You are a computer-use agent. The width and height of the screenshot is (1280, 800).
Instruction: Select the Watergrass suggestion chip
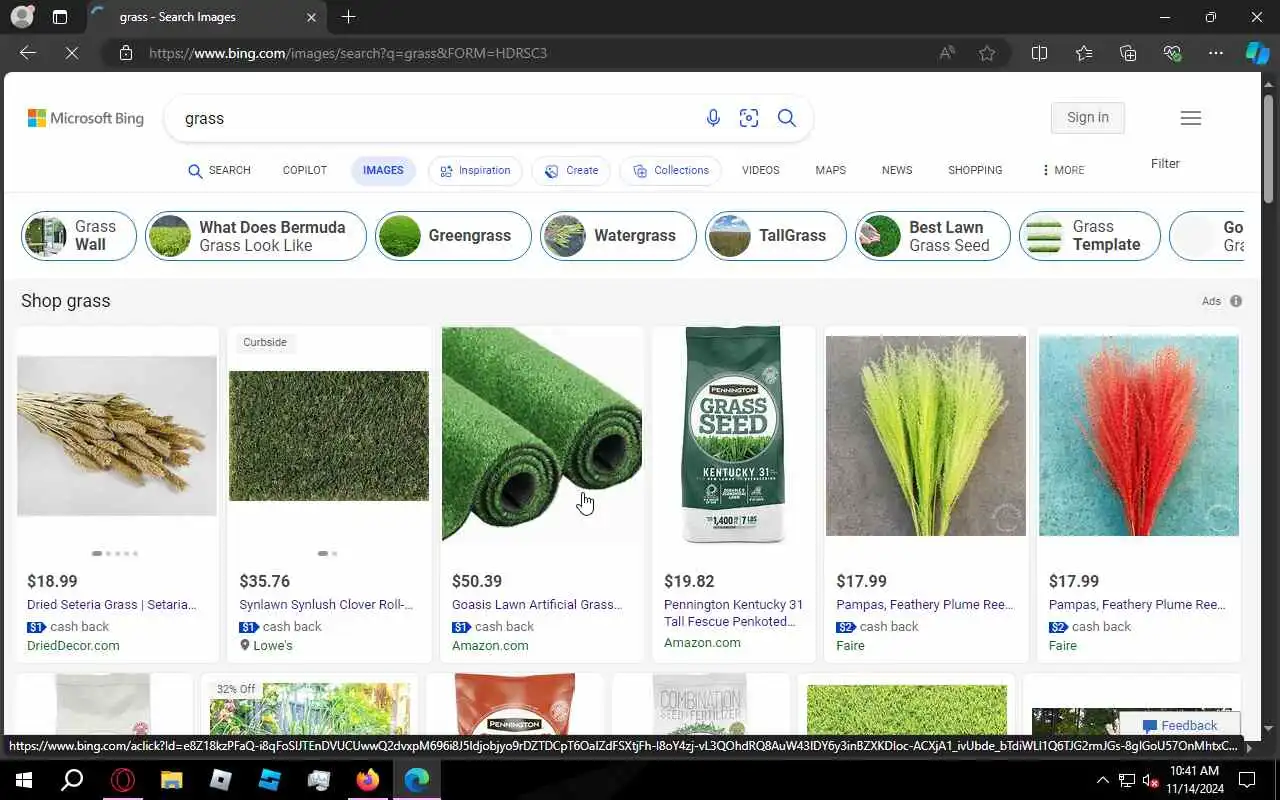click(618, 236)
